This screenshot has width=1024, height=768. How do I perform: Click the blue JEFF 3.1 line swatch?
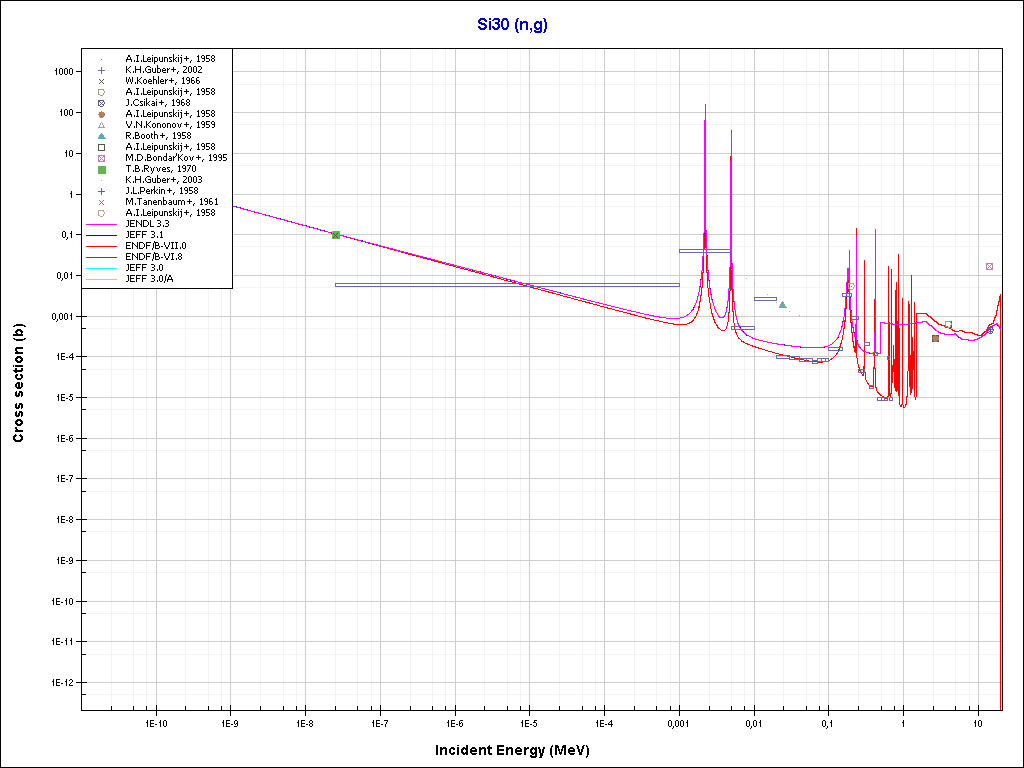point(101,235)
